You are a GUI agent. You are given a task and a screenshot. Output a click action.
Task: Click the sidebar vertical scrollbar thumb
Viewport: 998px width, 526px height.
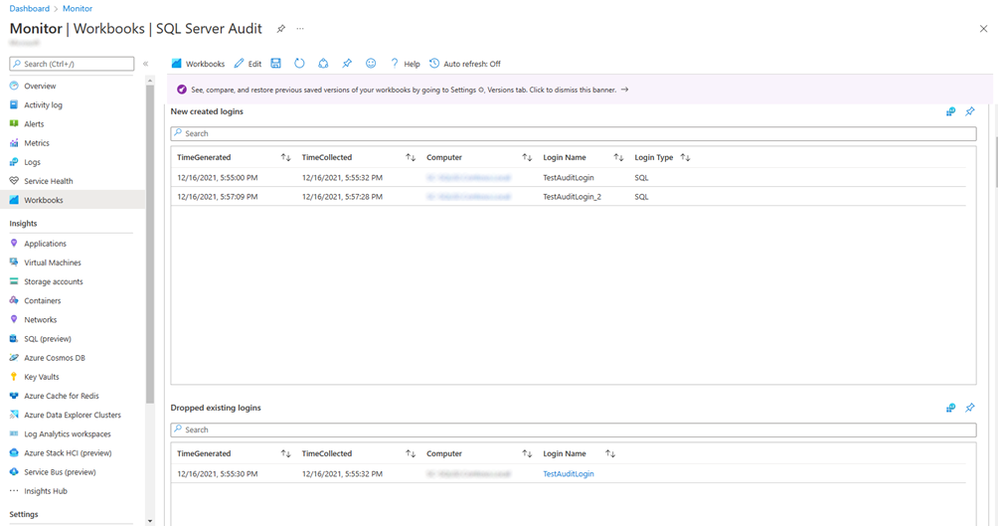click(150, 244)
